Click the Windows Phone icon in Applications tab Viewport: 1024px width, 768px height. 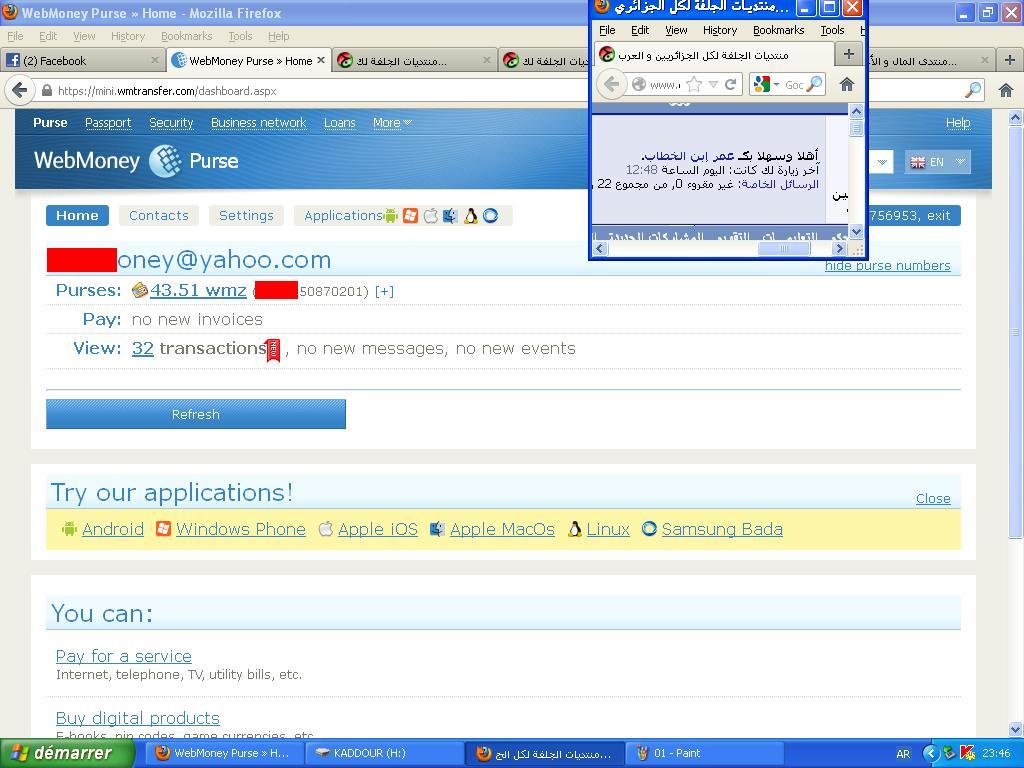click(410, 216)
